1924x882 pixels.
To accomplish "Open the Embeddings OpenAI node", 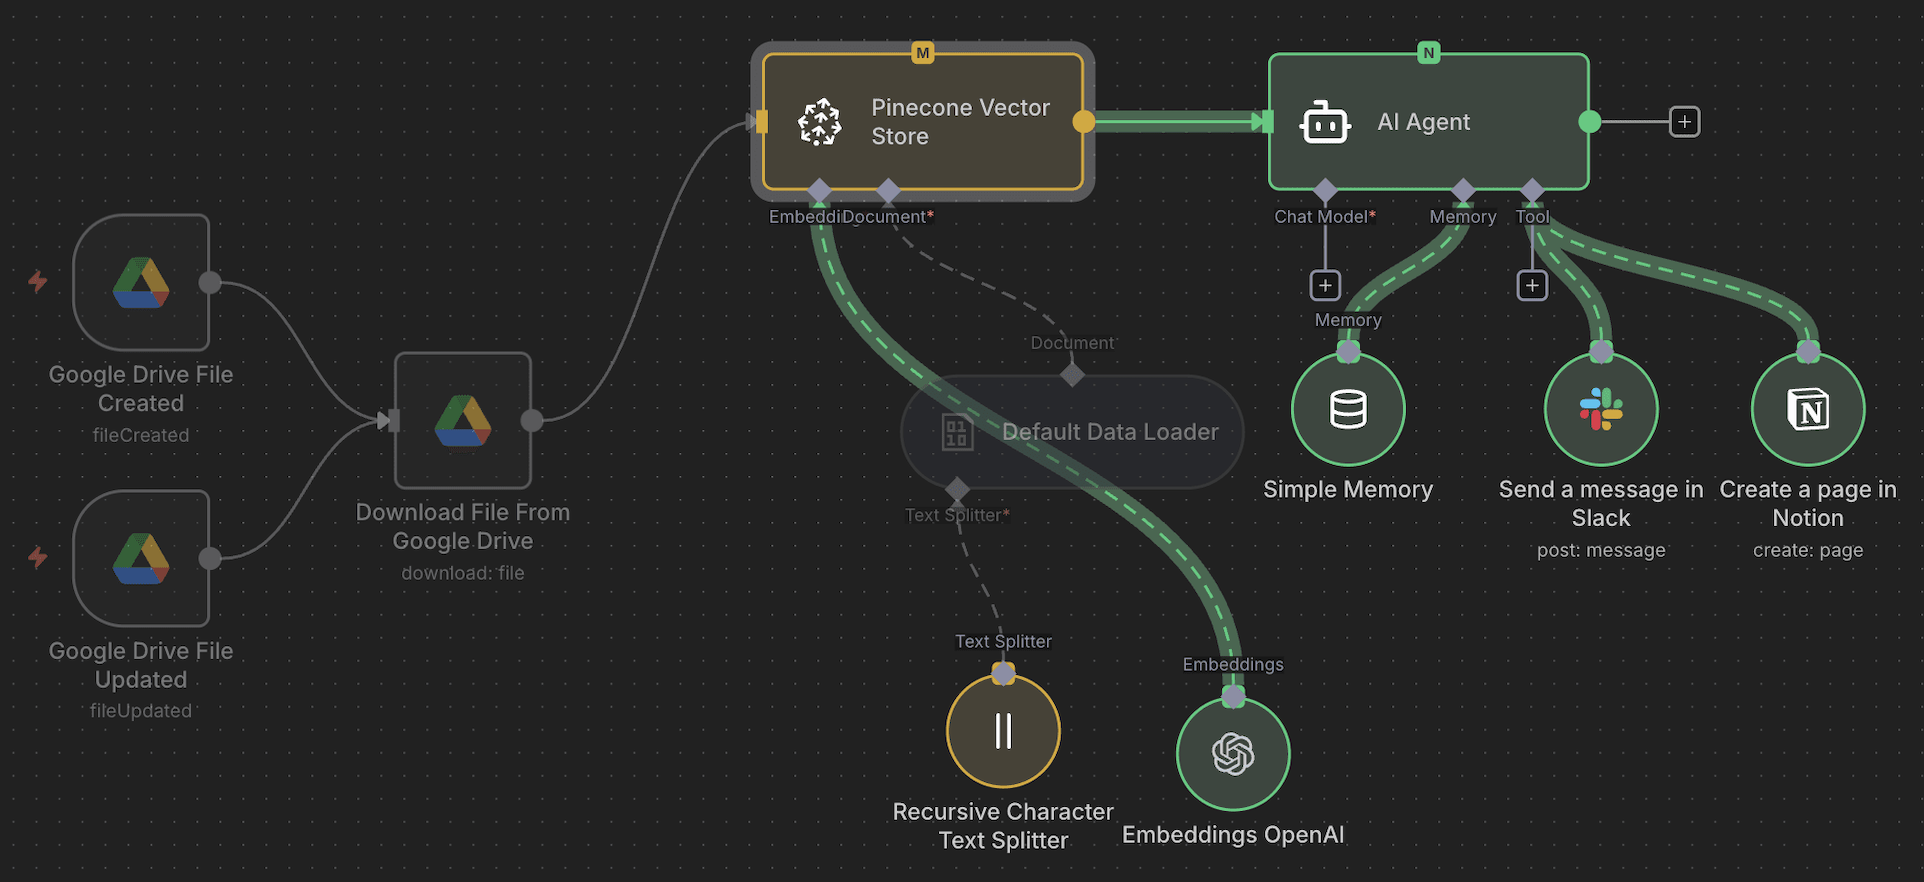I will point(1233,754).
